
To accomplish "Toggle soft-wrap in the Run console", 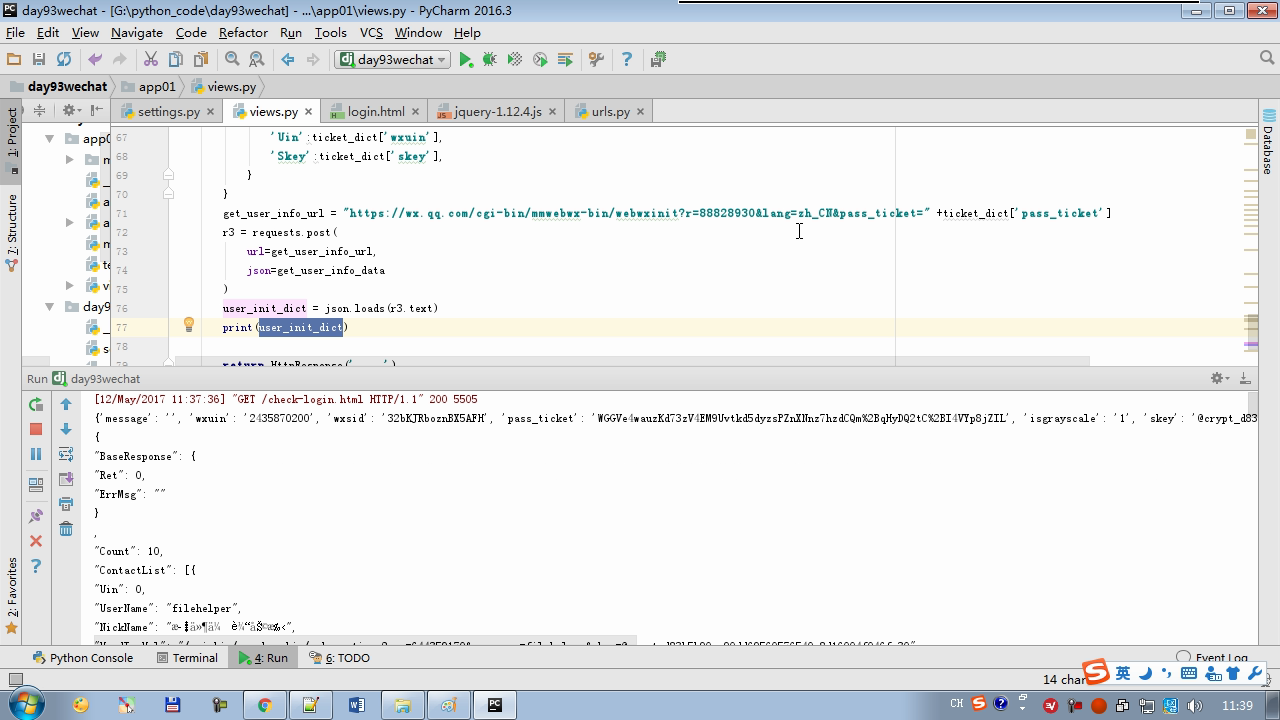I will 66,454.
